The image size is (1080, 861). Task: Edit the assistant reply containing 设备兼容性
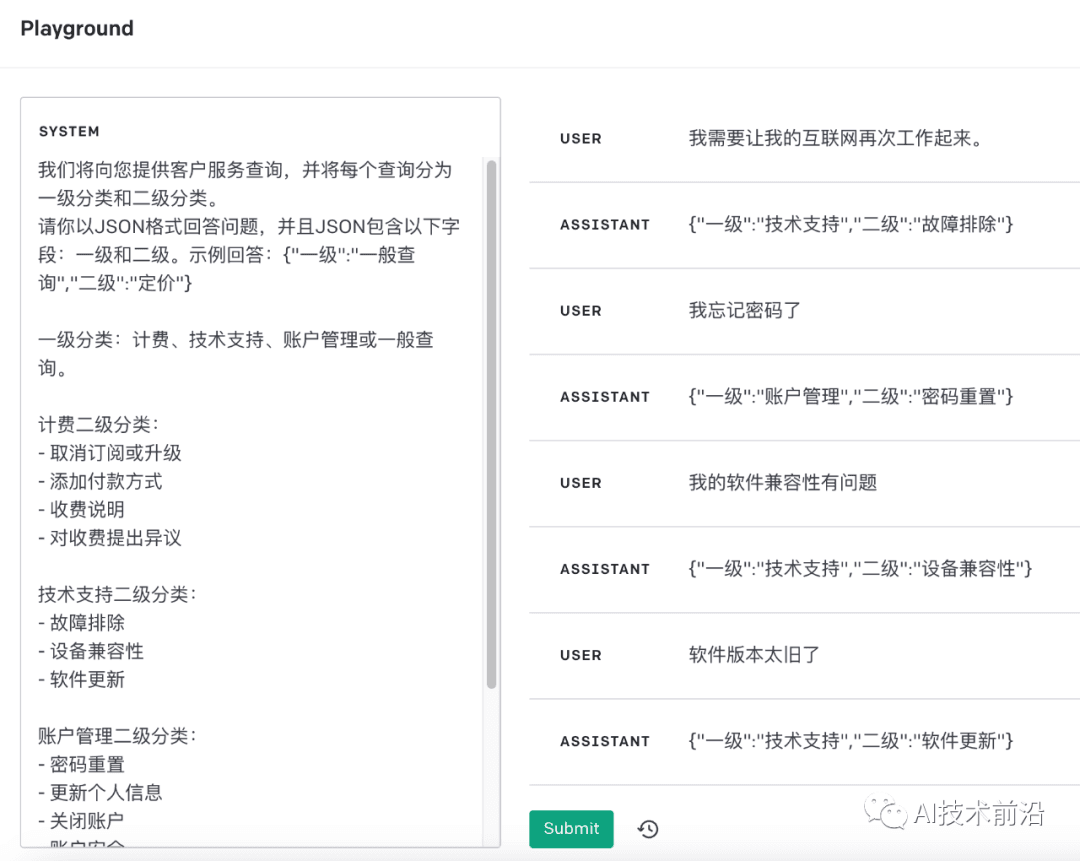860,568
